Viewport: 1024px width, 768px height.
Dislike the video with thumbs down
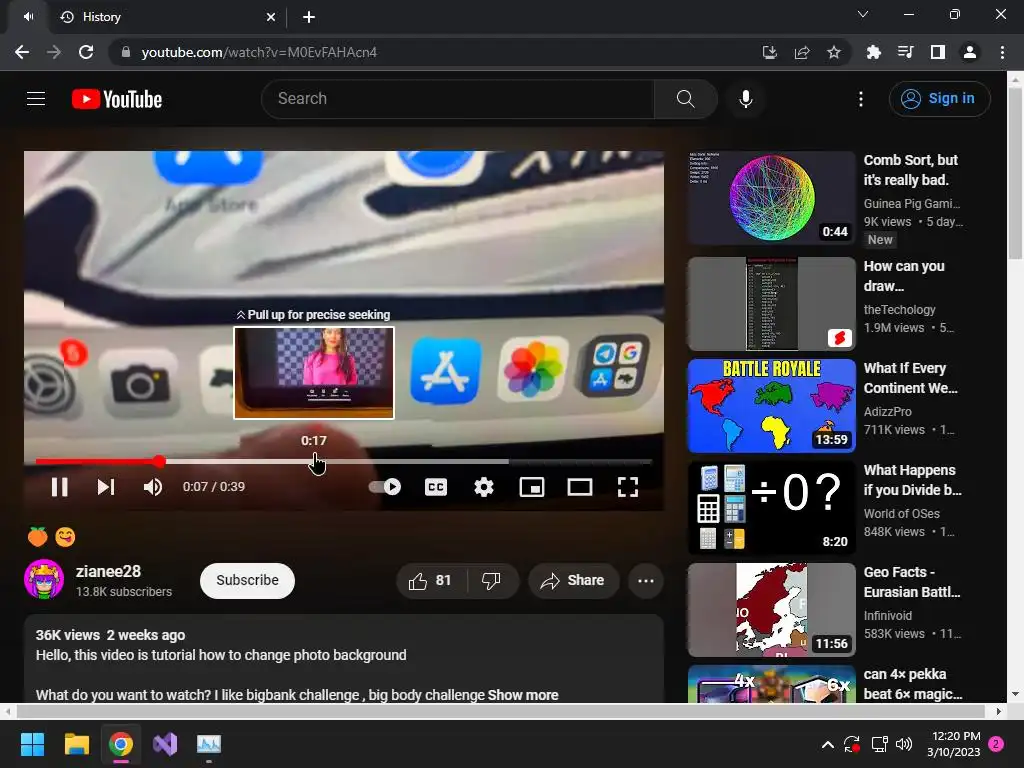pos(491,581)
